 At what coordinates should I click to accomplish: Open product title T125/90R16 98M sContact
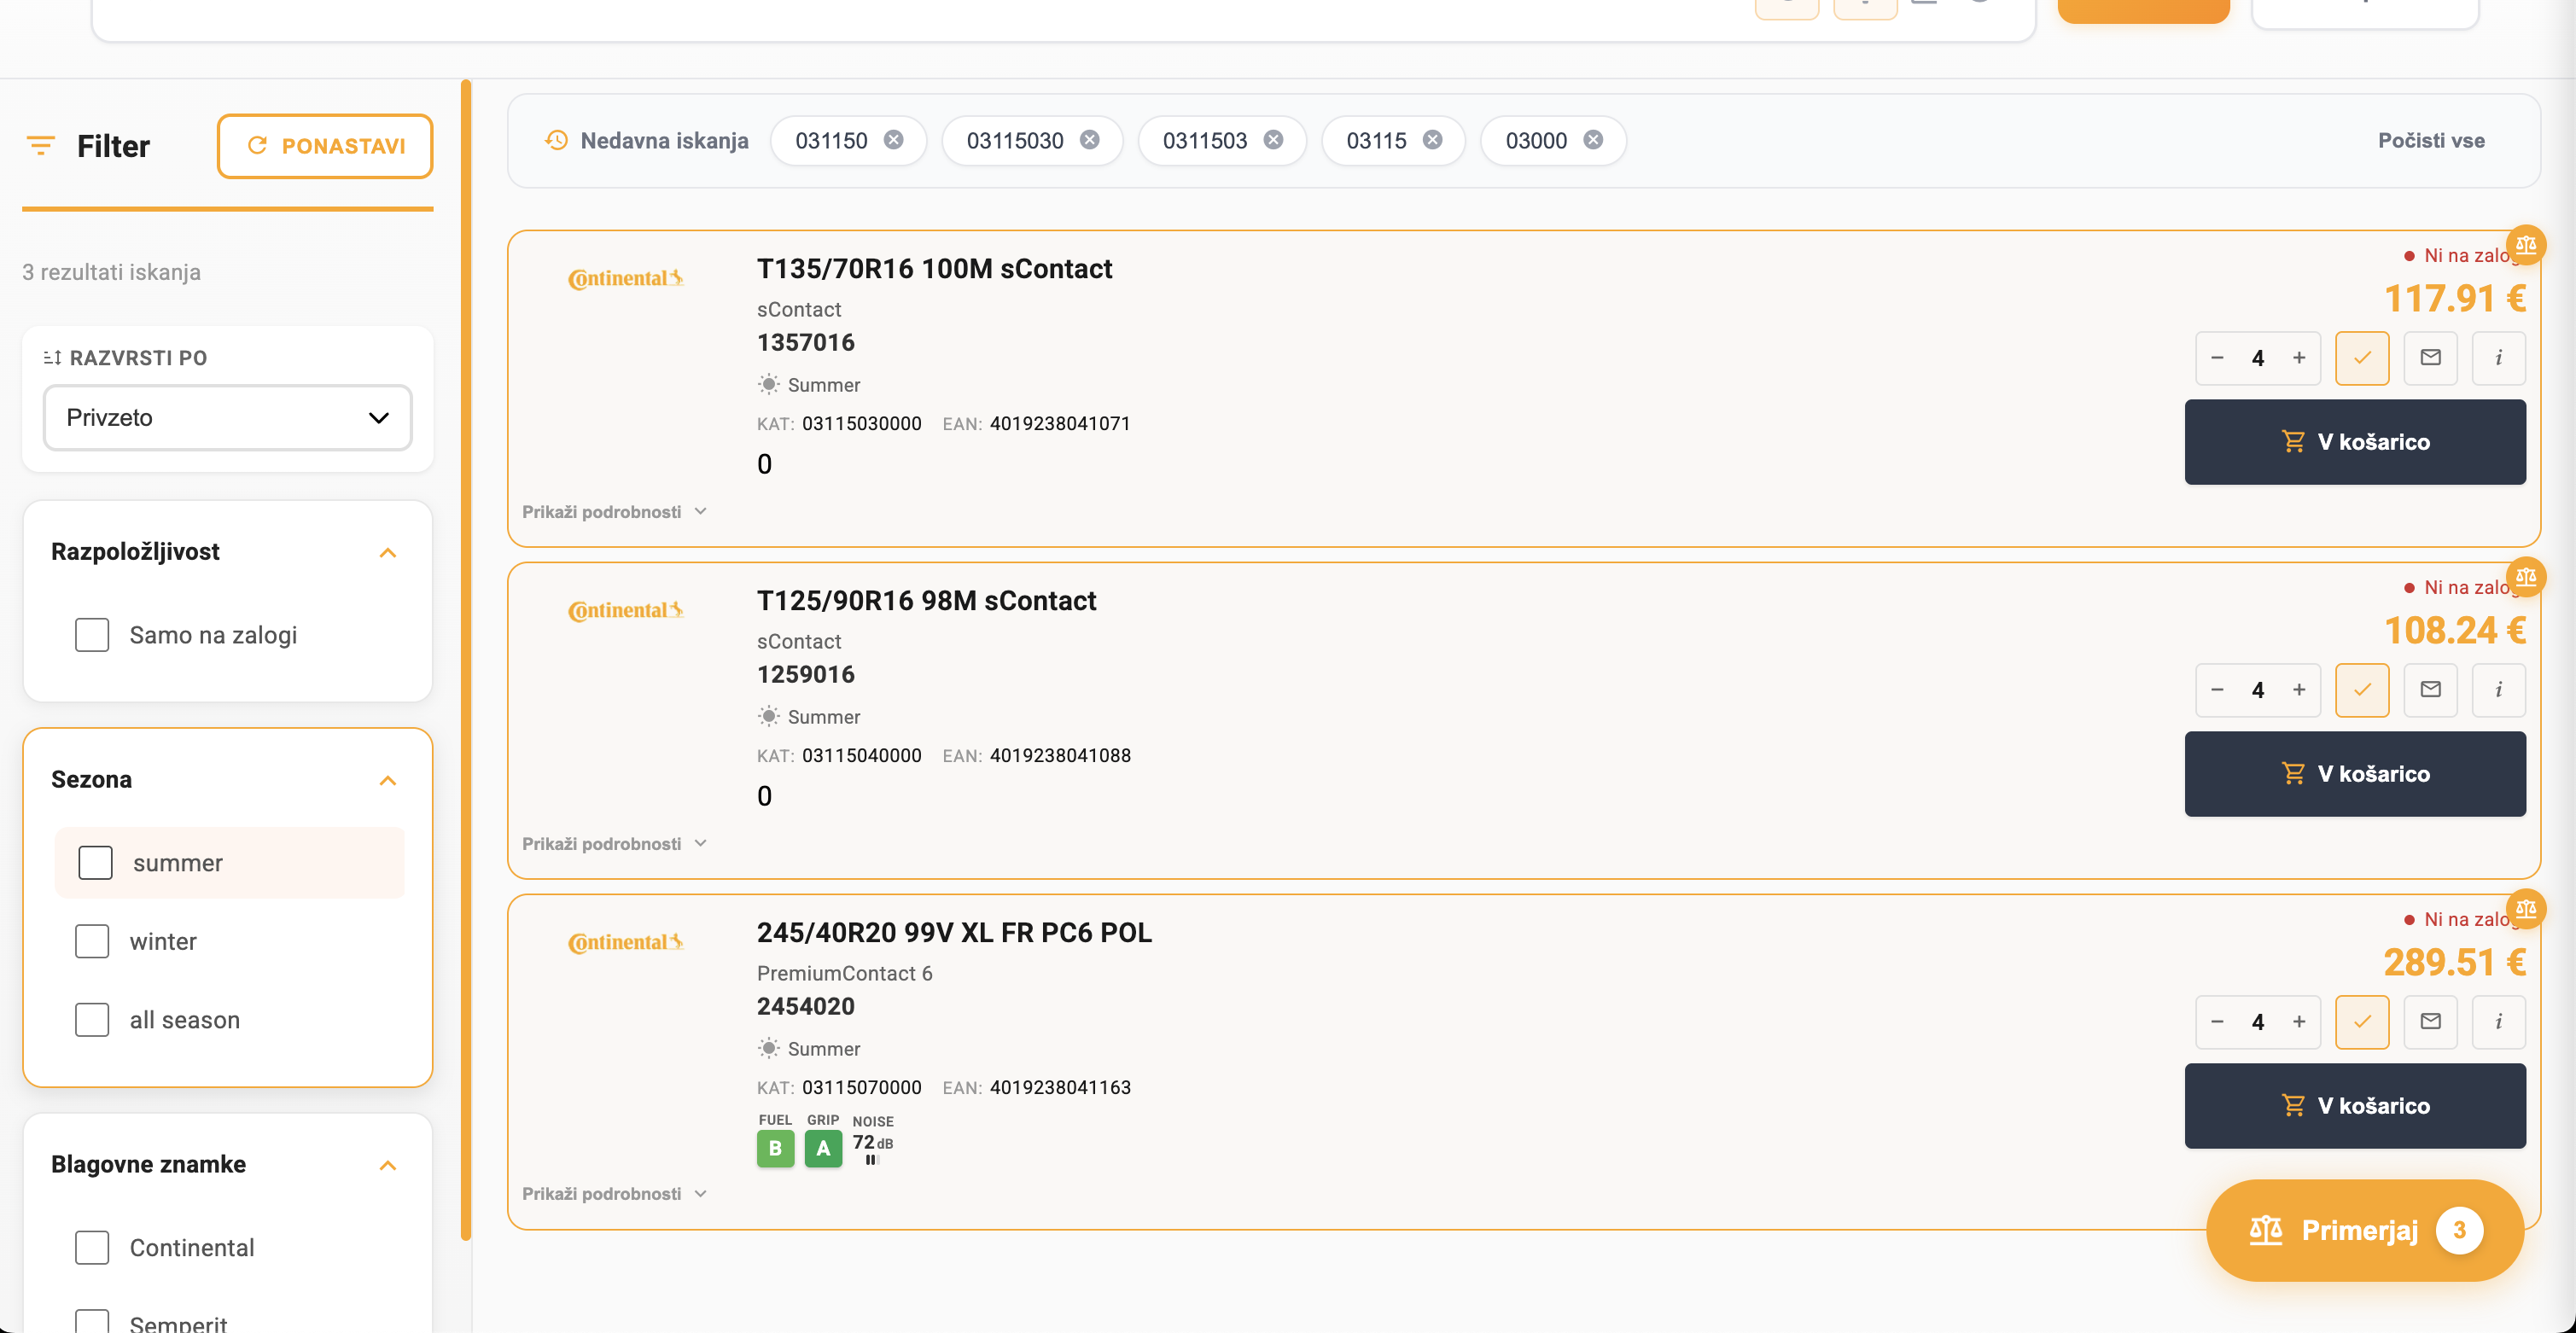point(926,601)
